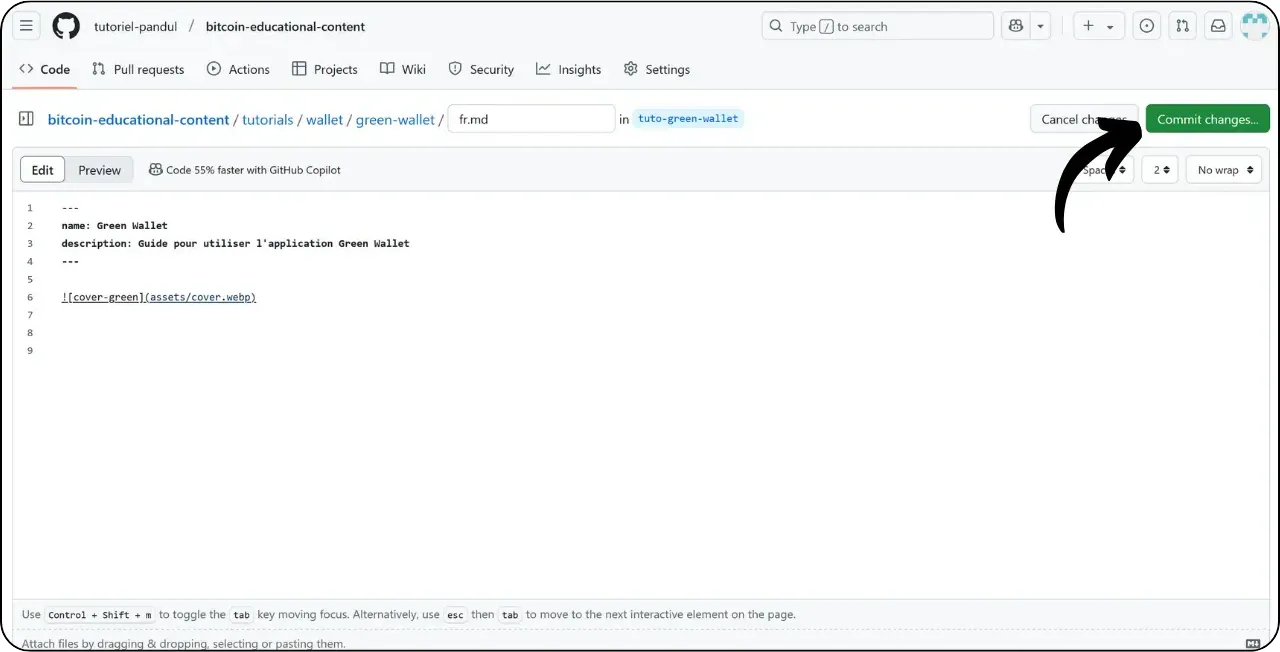The image size is (1280, 652).
Task: Switch to the Preview tab
Action: 99,169
